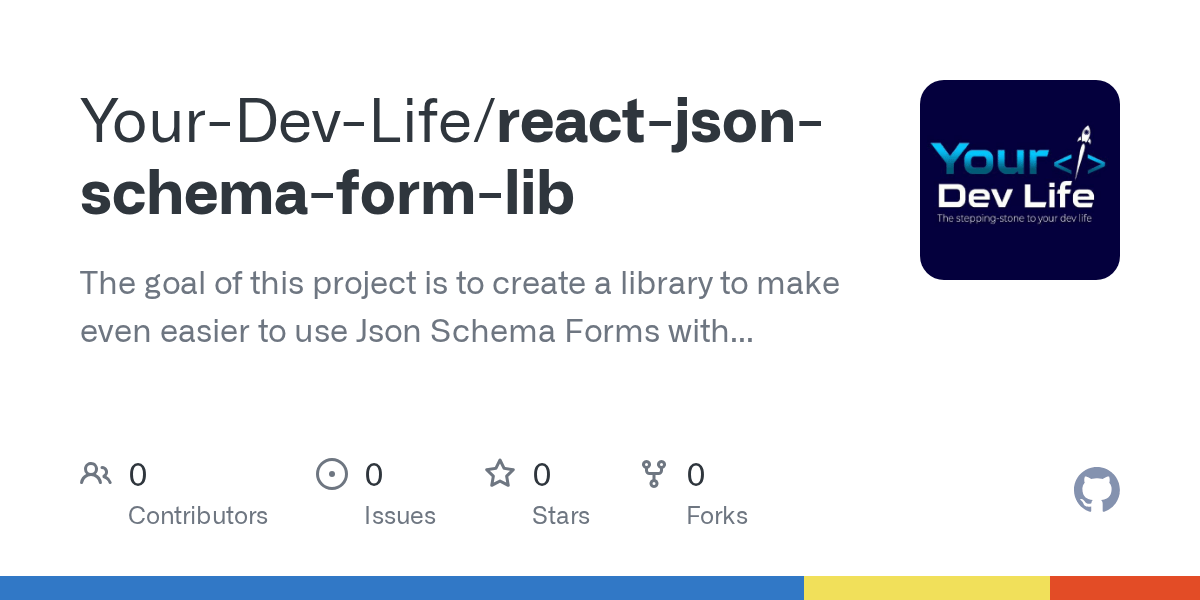This screenshot has height=600, width=1200.
Task: Click the project description text
Action: (x=460, y=307)
